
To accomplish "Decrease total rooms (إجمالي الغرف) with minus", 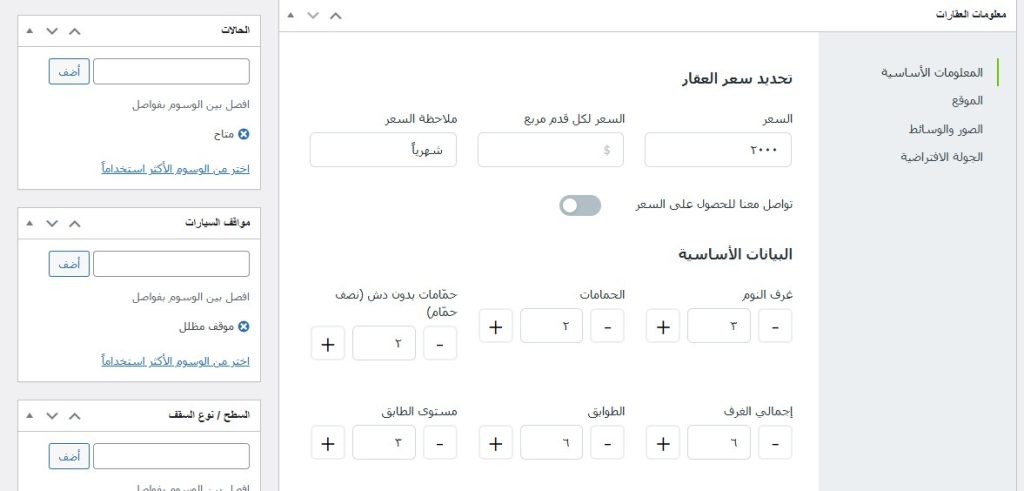I will [775, 442].
